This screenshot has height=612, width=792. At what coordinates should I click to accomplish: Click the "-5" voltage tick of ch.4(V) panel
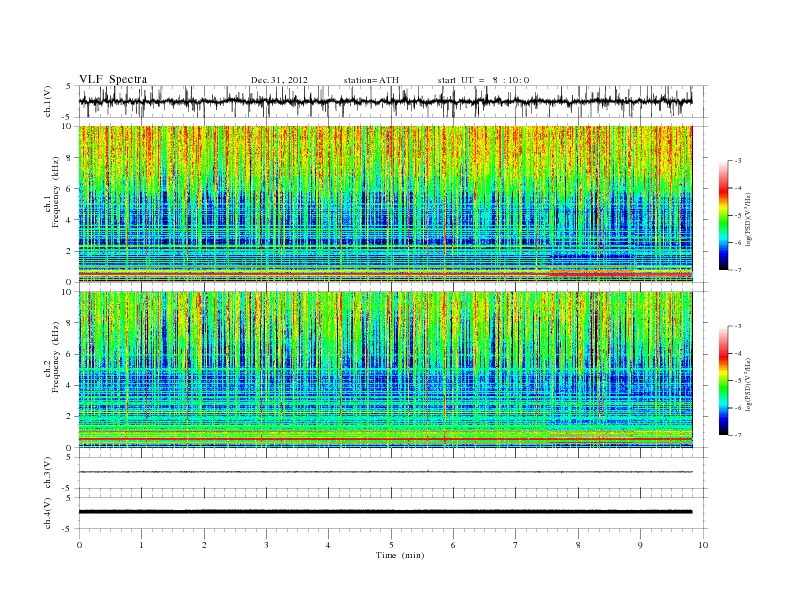(68, 529)
